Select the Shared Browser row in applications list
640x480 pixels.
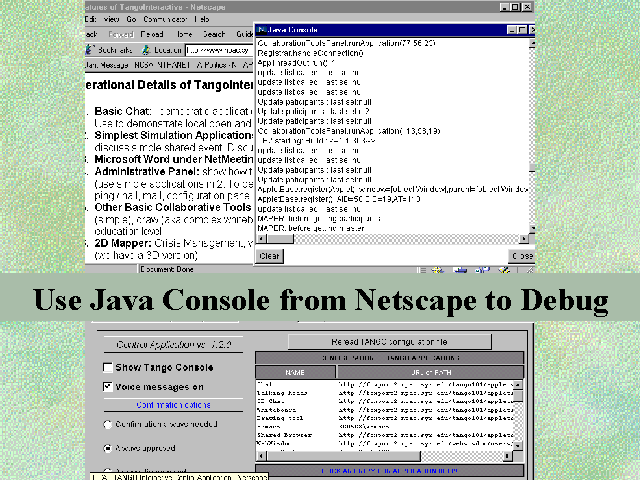[384, 435]
